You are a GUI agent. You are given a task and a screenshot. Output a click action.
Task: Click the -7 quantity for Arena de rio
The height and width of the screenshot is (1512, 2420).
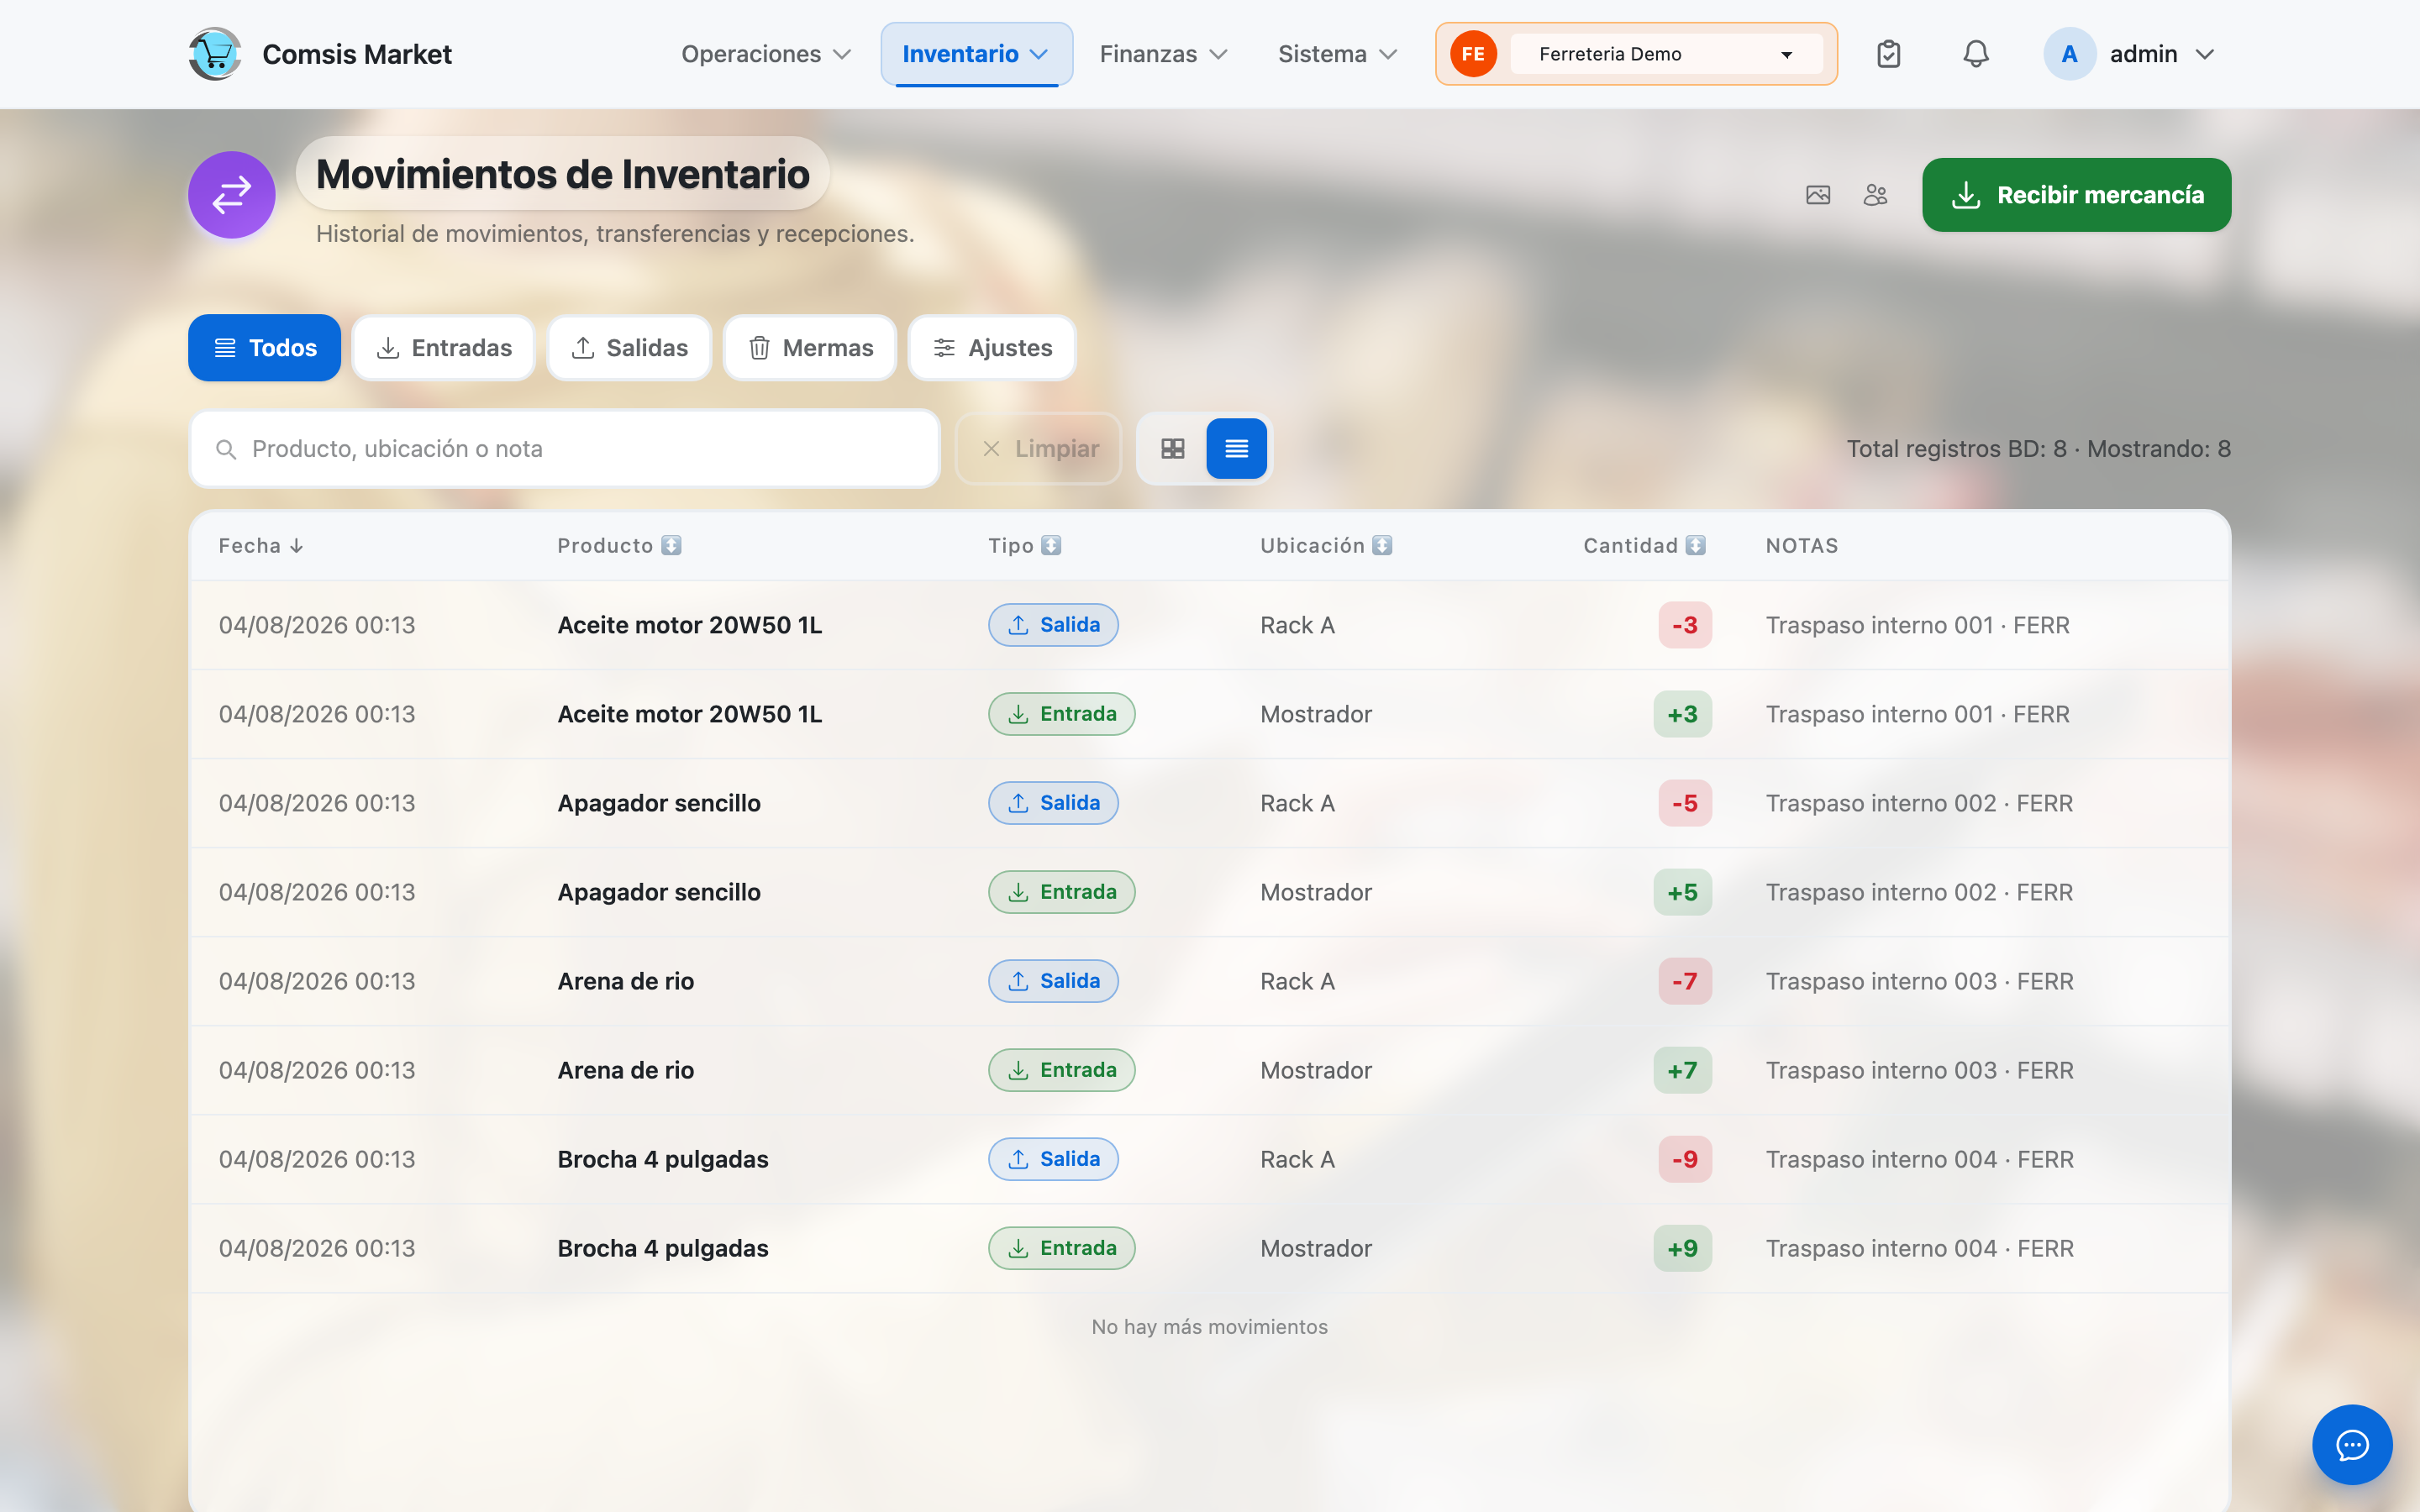(1685, 981)
